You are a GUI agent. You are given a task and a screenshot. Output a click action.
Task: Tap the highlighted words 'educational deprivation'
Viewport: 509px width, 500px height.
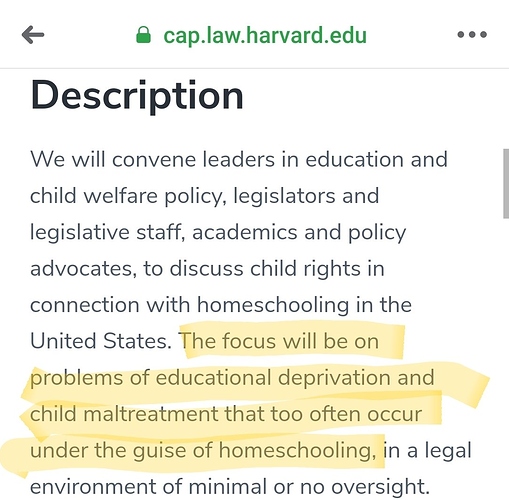point(273,378)
